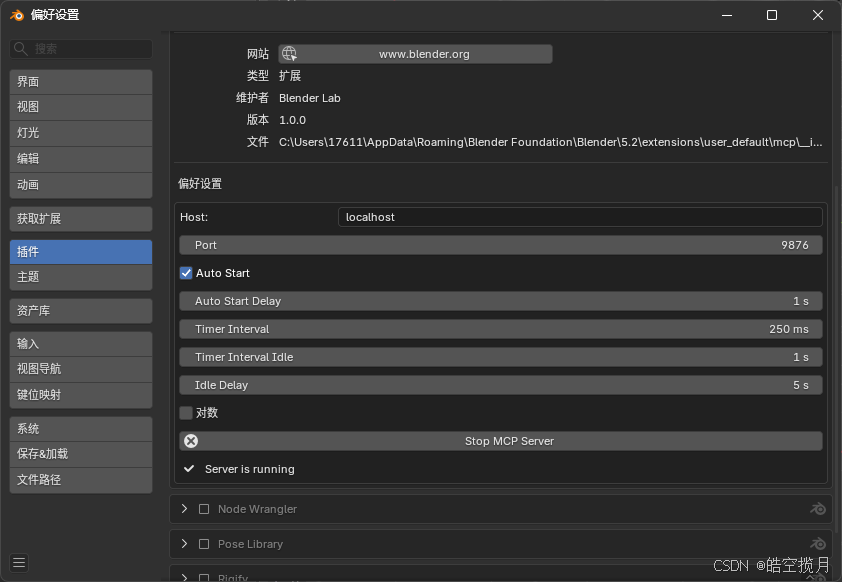Open the 文件路径 preferences section

pos(81,479)
